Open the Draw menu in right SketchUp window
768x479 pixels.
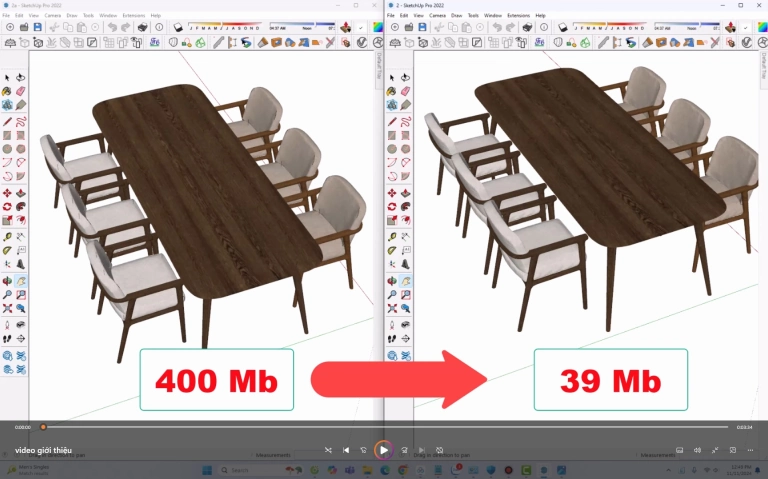(x=456, y=16)
